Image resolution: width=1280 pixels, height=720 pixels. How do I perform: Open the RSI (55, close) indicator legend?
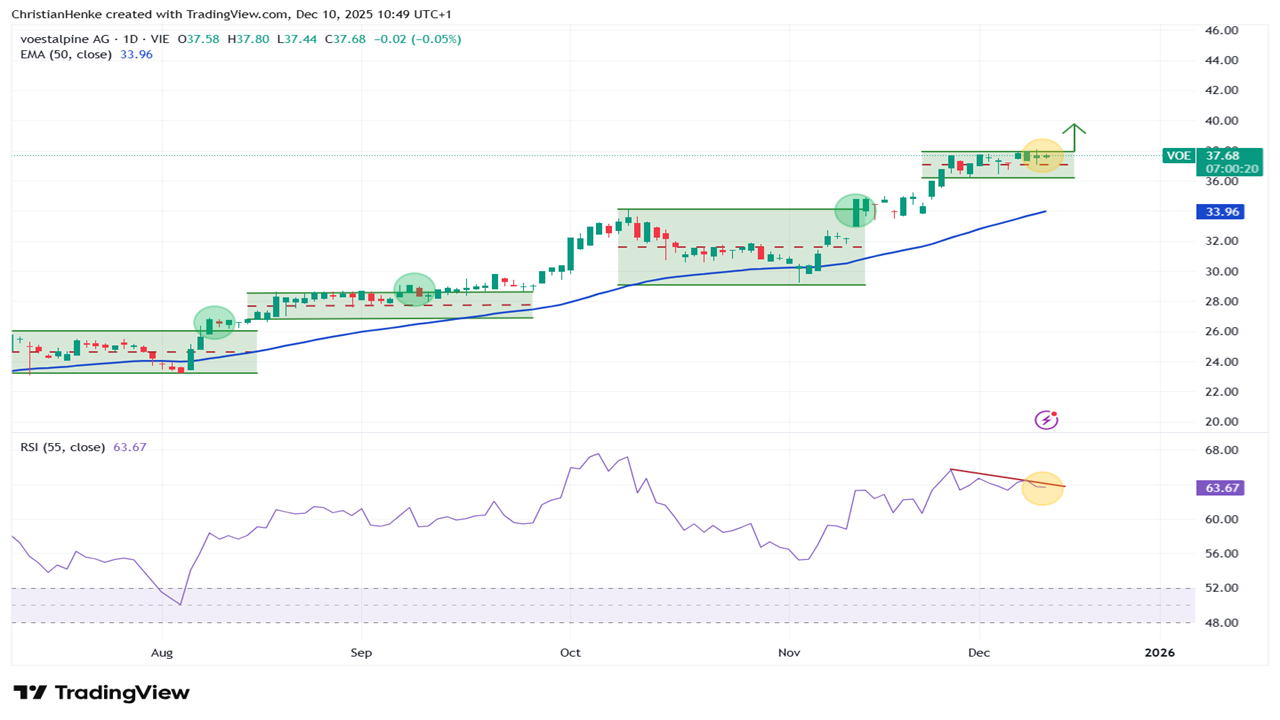click(x=62, y=447)
